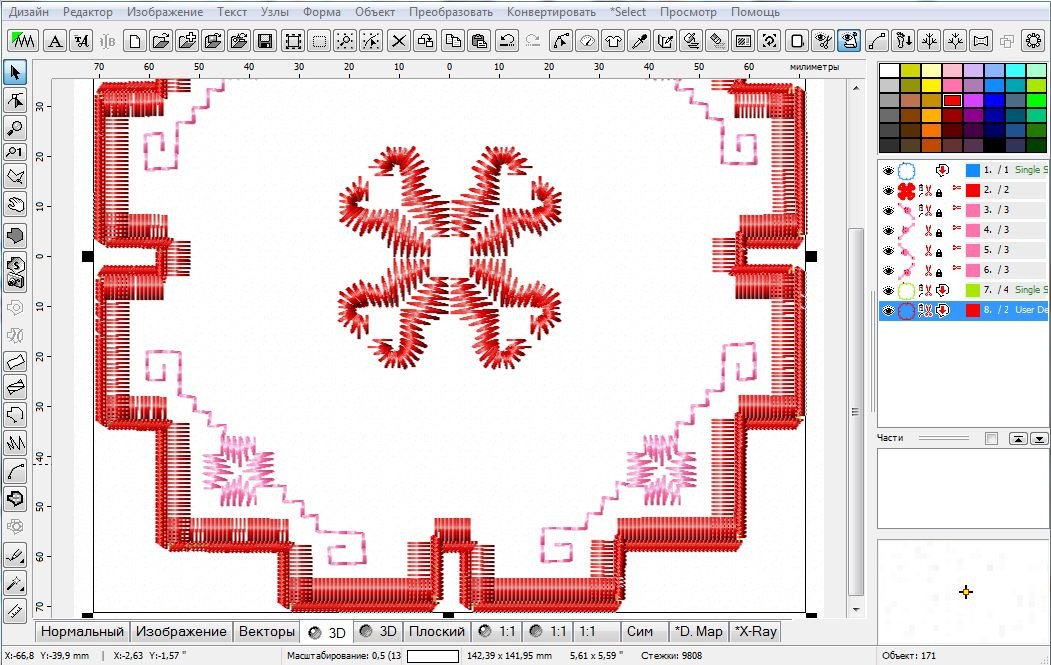
Task: Click the eye with scissors icon
Action: point(822,41)
